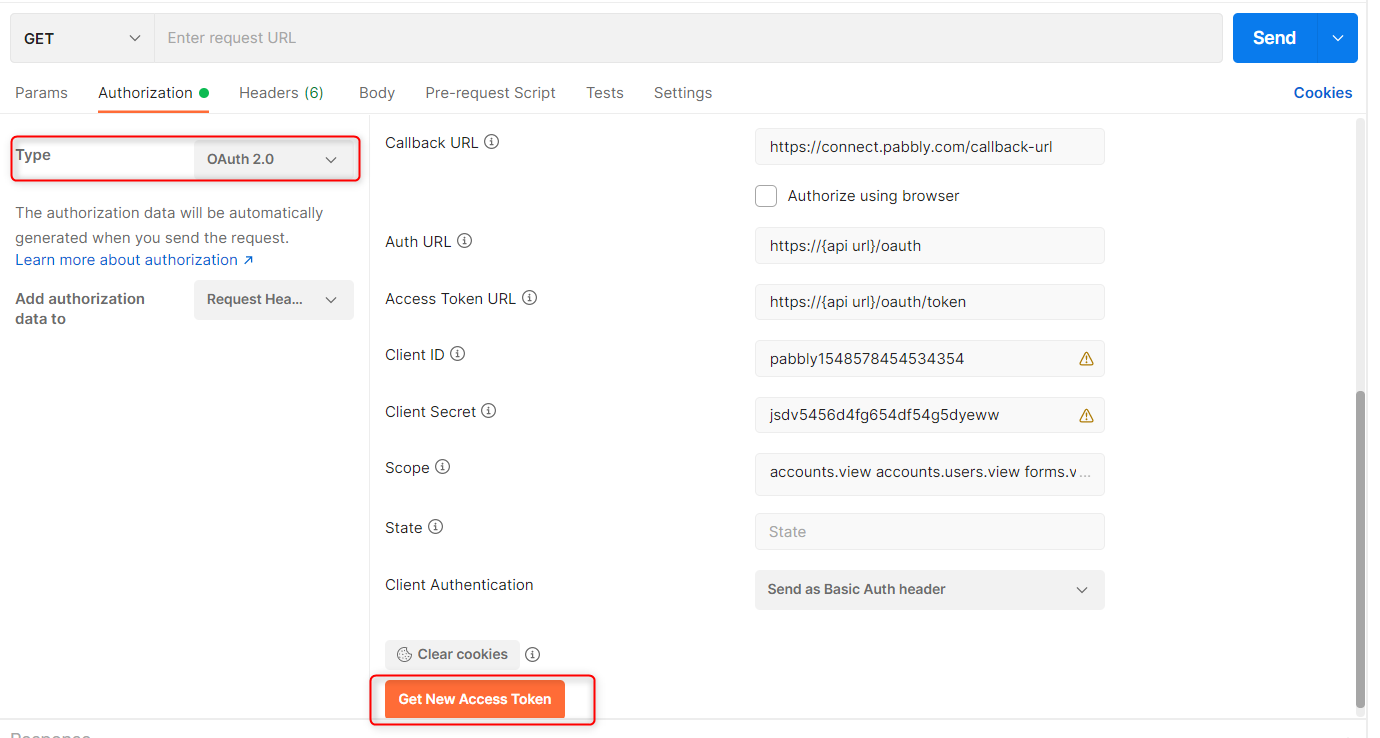
Task: Click the warning icon in Client Secret field
Action: tap(1086, 415)
